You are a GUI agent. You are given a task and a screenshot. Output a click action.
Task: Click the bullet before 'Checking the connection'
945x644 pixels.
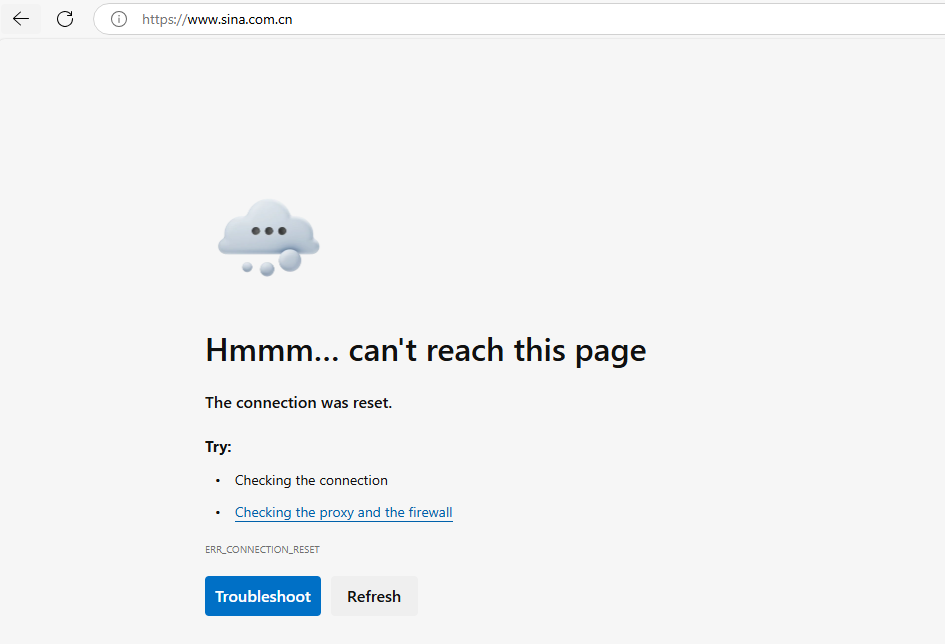[217, 480]
